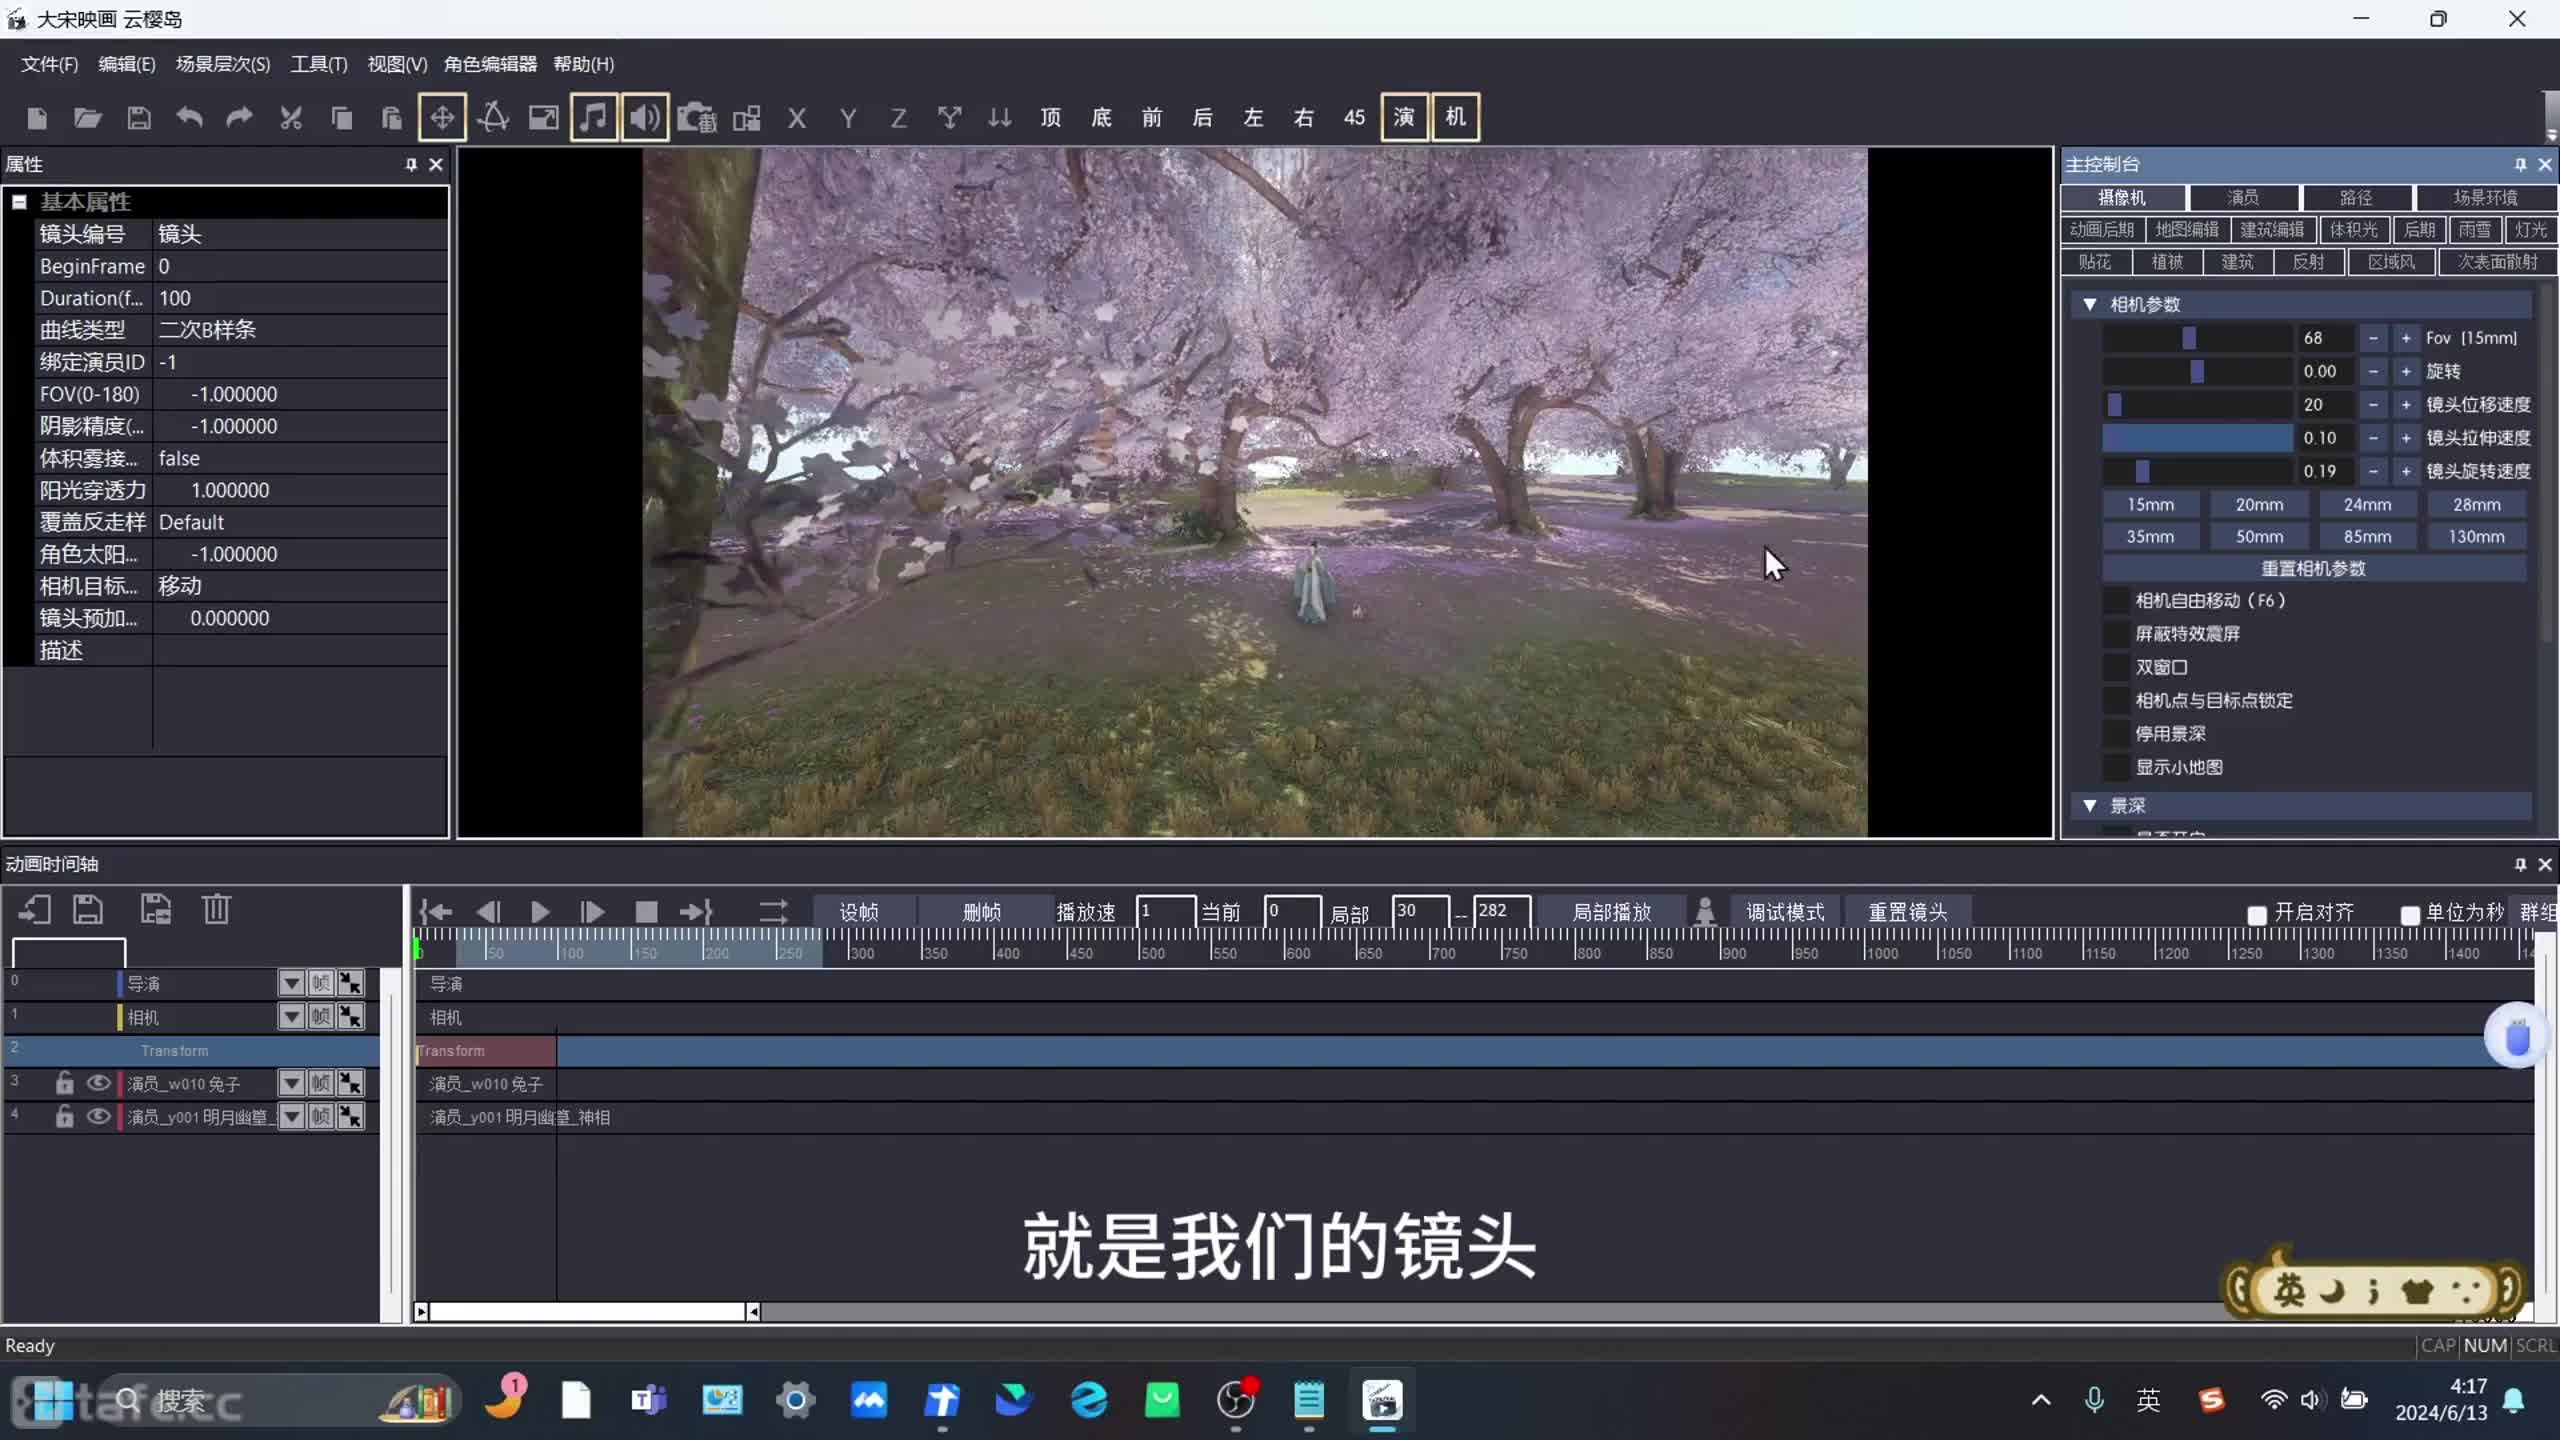Viewport: 2560px width, 1440px height.
Task: Collapse the 基本属性 section
Action: (19, 202)
